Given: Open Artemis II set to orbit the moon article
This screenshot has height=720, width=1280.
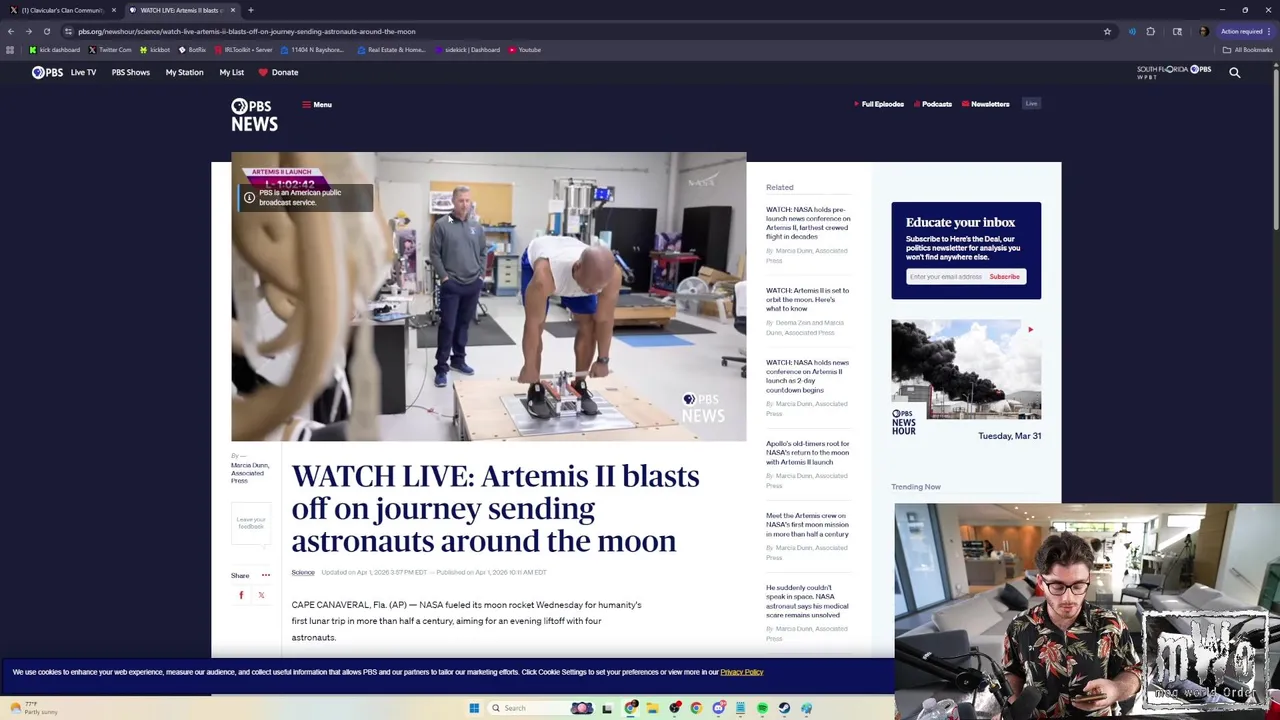Looking at the screenshot, I should point(807,299).
